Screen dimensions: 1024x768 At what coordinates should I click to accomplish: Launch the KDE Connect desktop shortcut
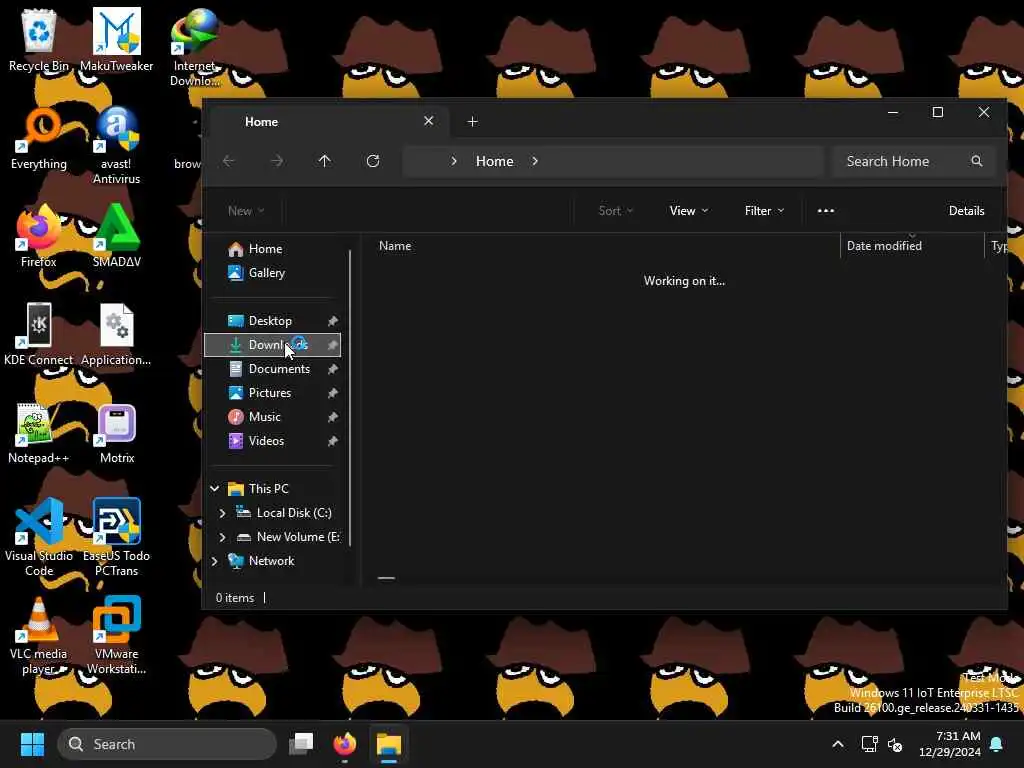[39, 334]
